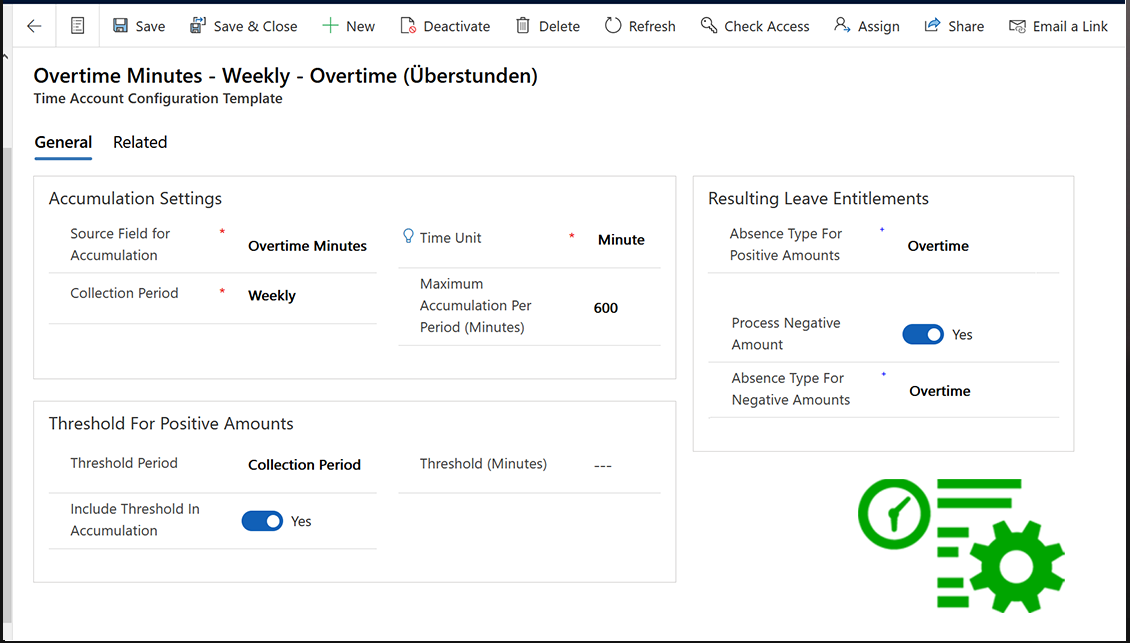
Task: Toggle Process Negative Amount switch
Action: tap(922, 335)
